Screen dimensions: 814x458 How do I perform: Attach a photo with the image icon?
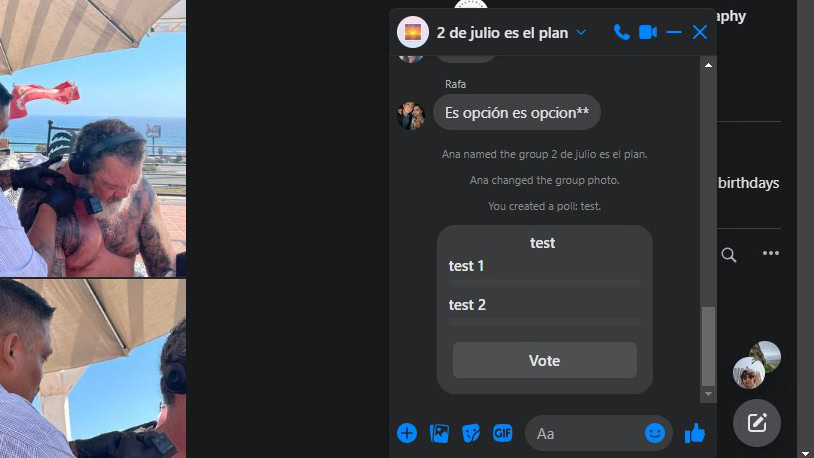coord(439,433)
